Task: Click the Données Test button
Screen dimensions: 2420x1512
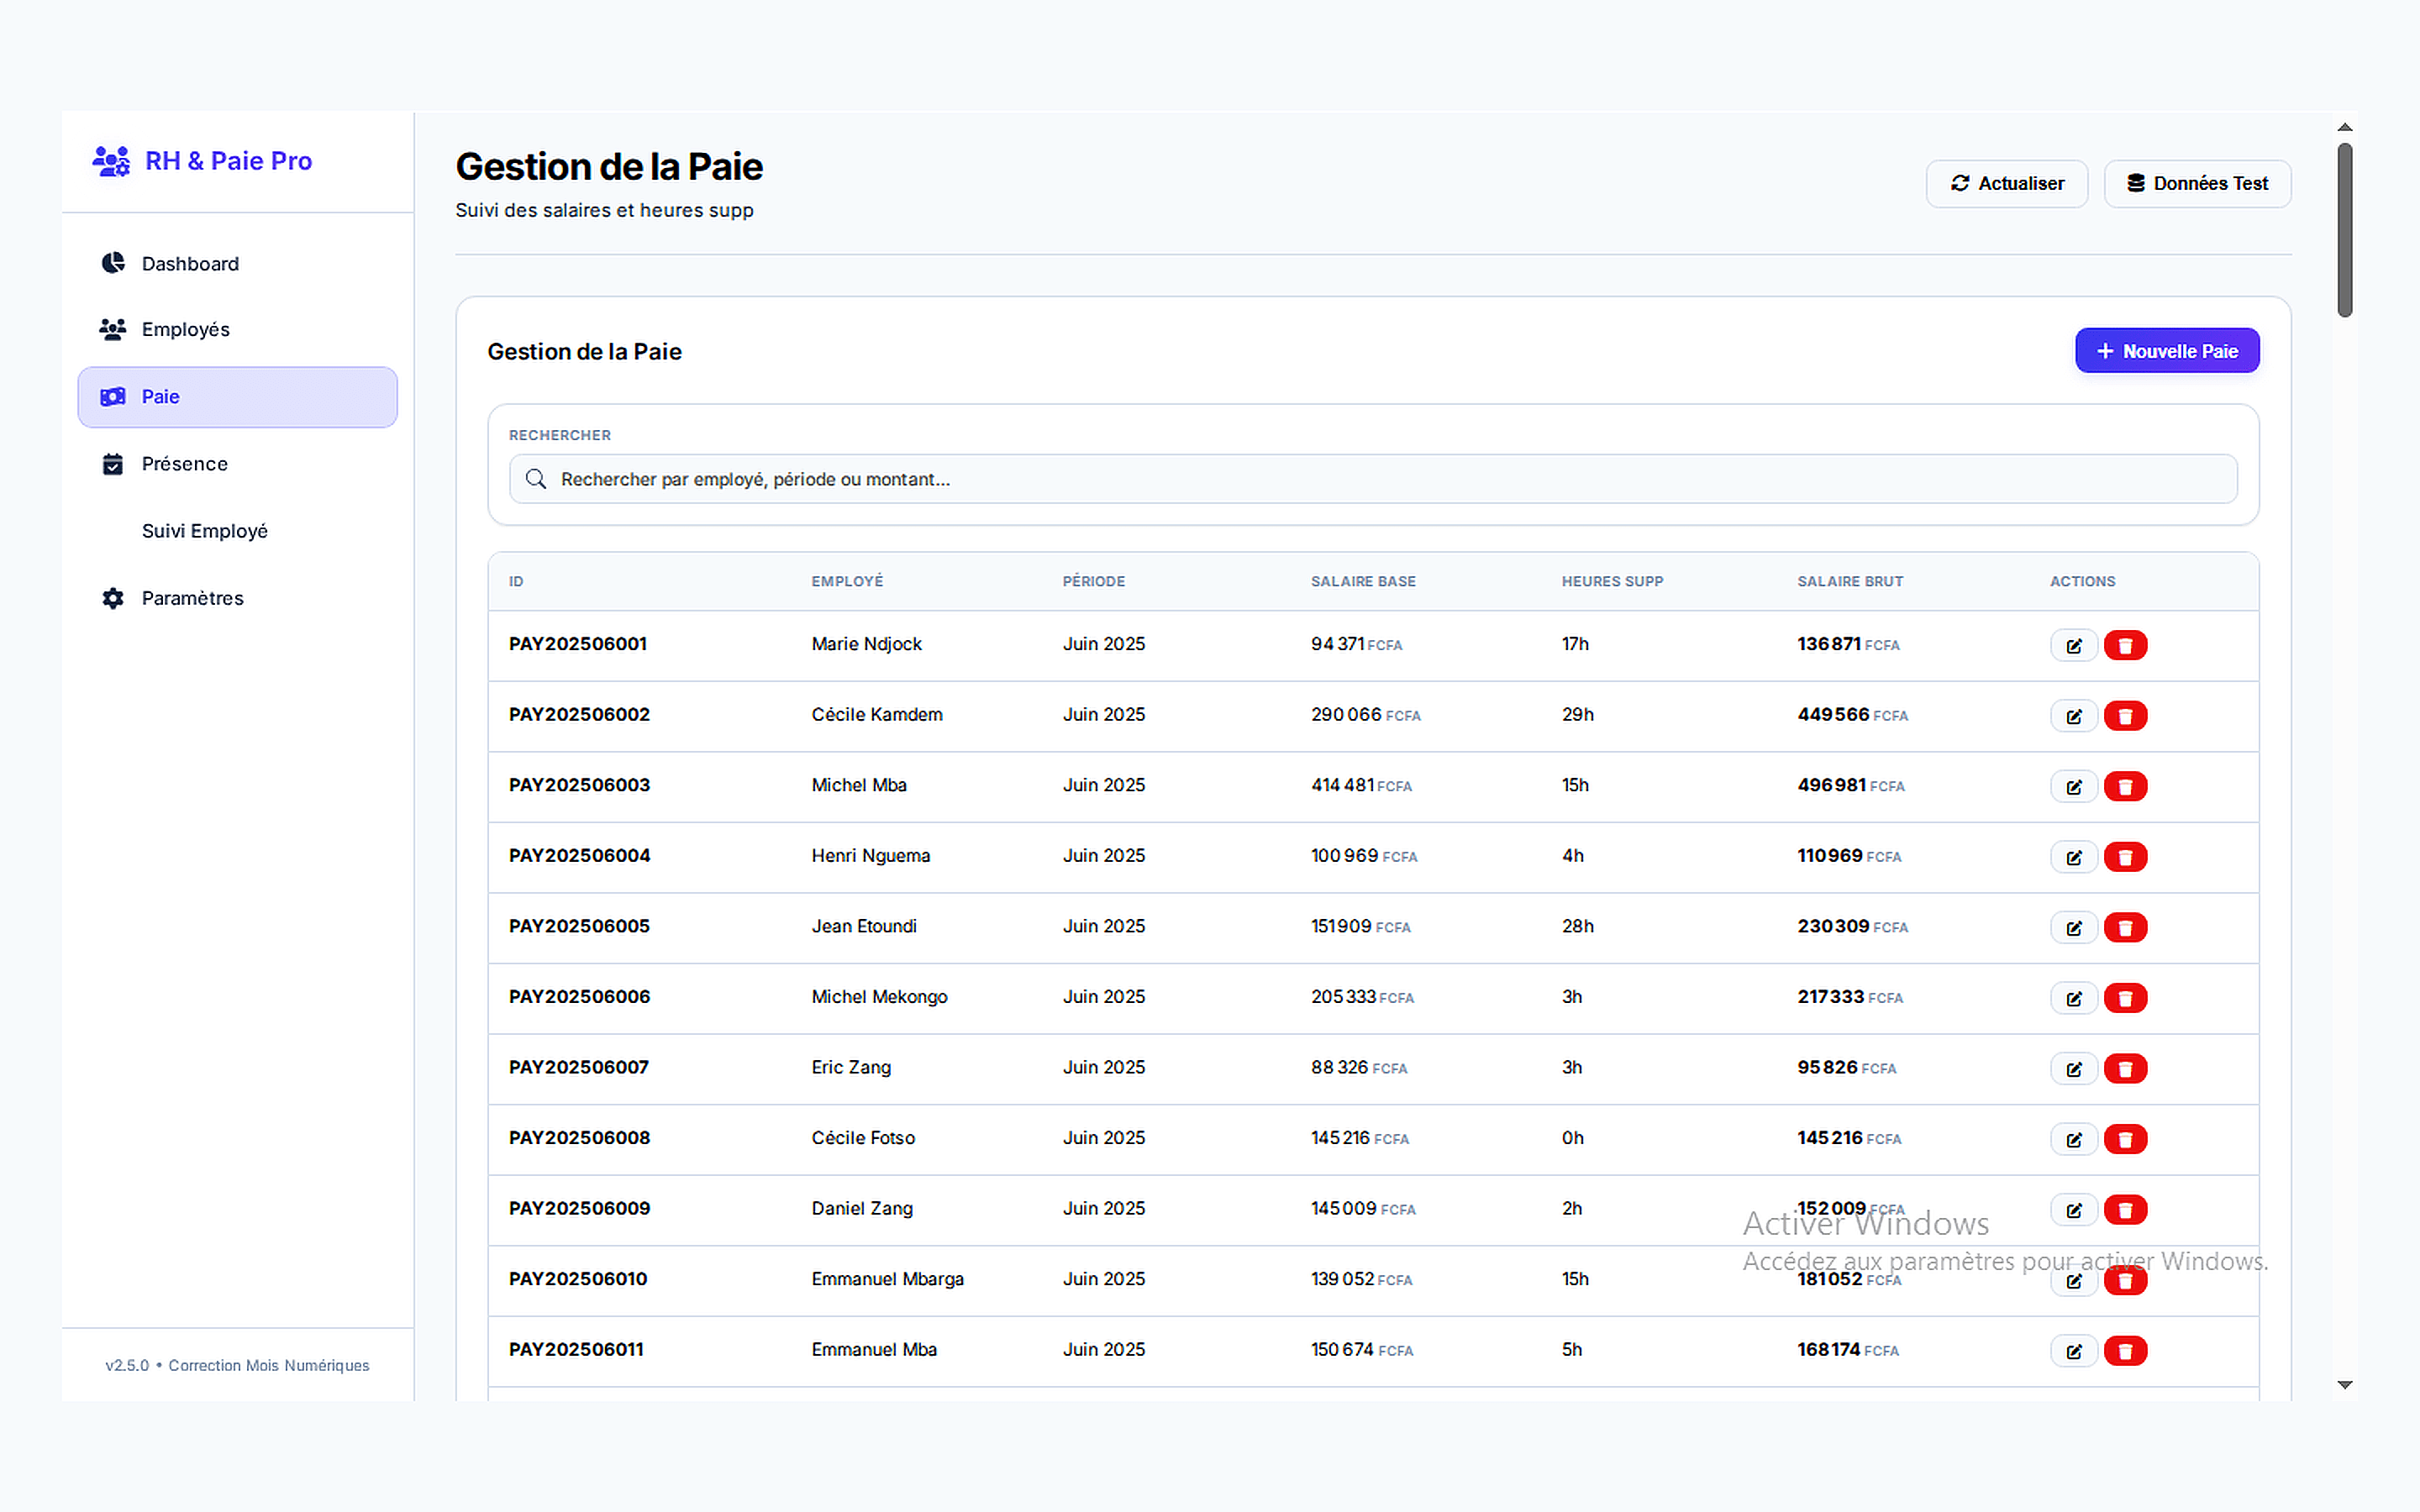Action: (2197, 183)
